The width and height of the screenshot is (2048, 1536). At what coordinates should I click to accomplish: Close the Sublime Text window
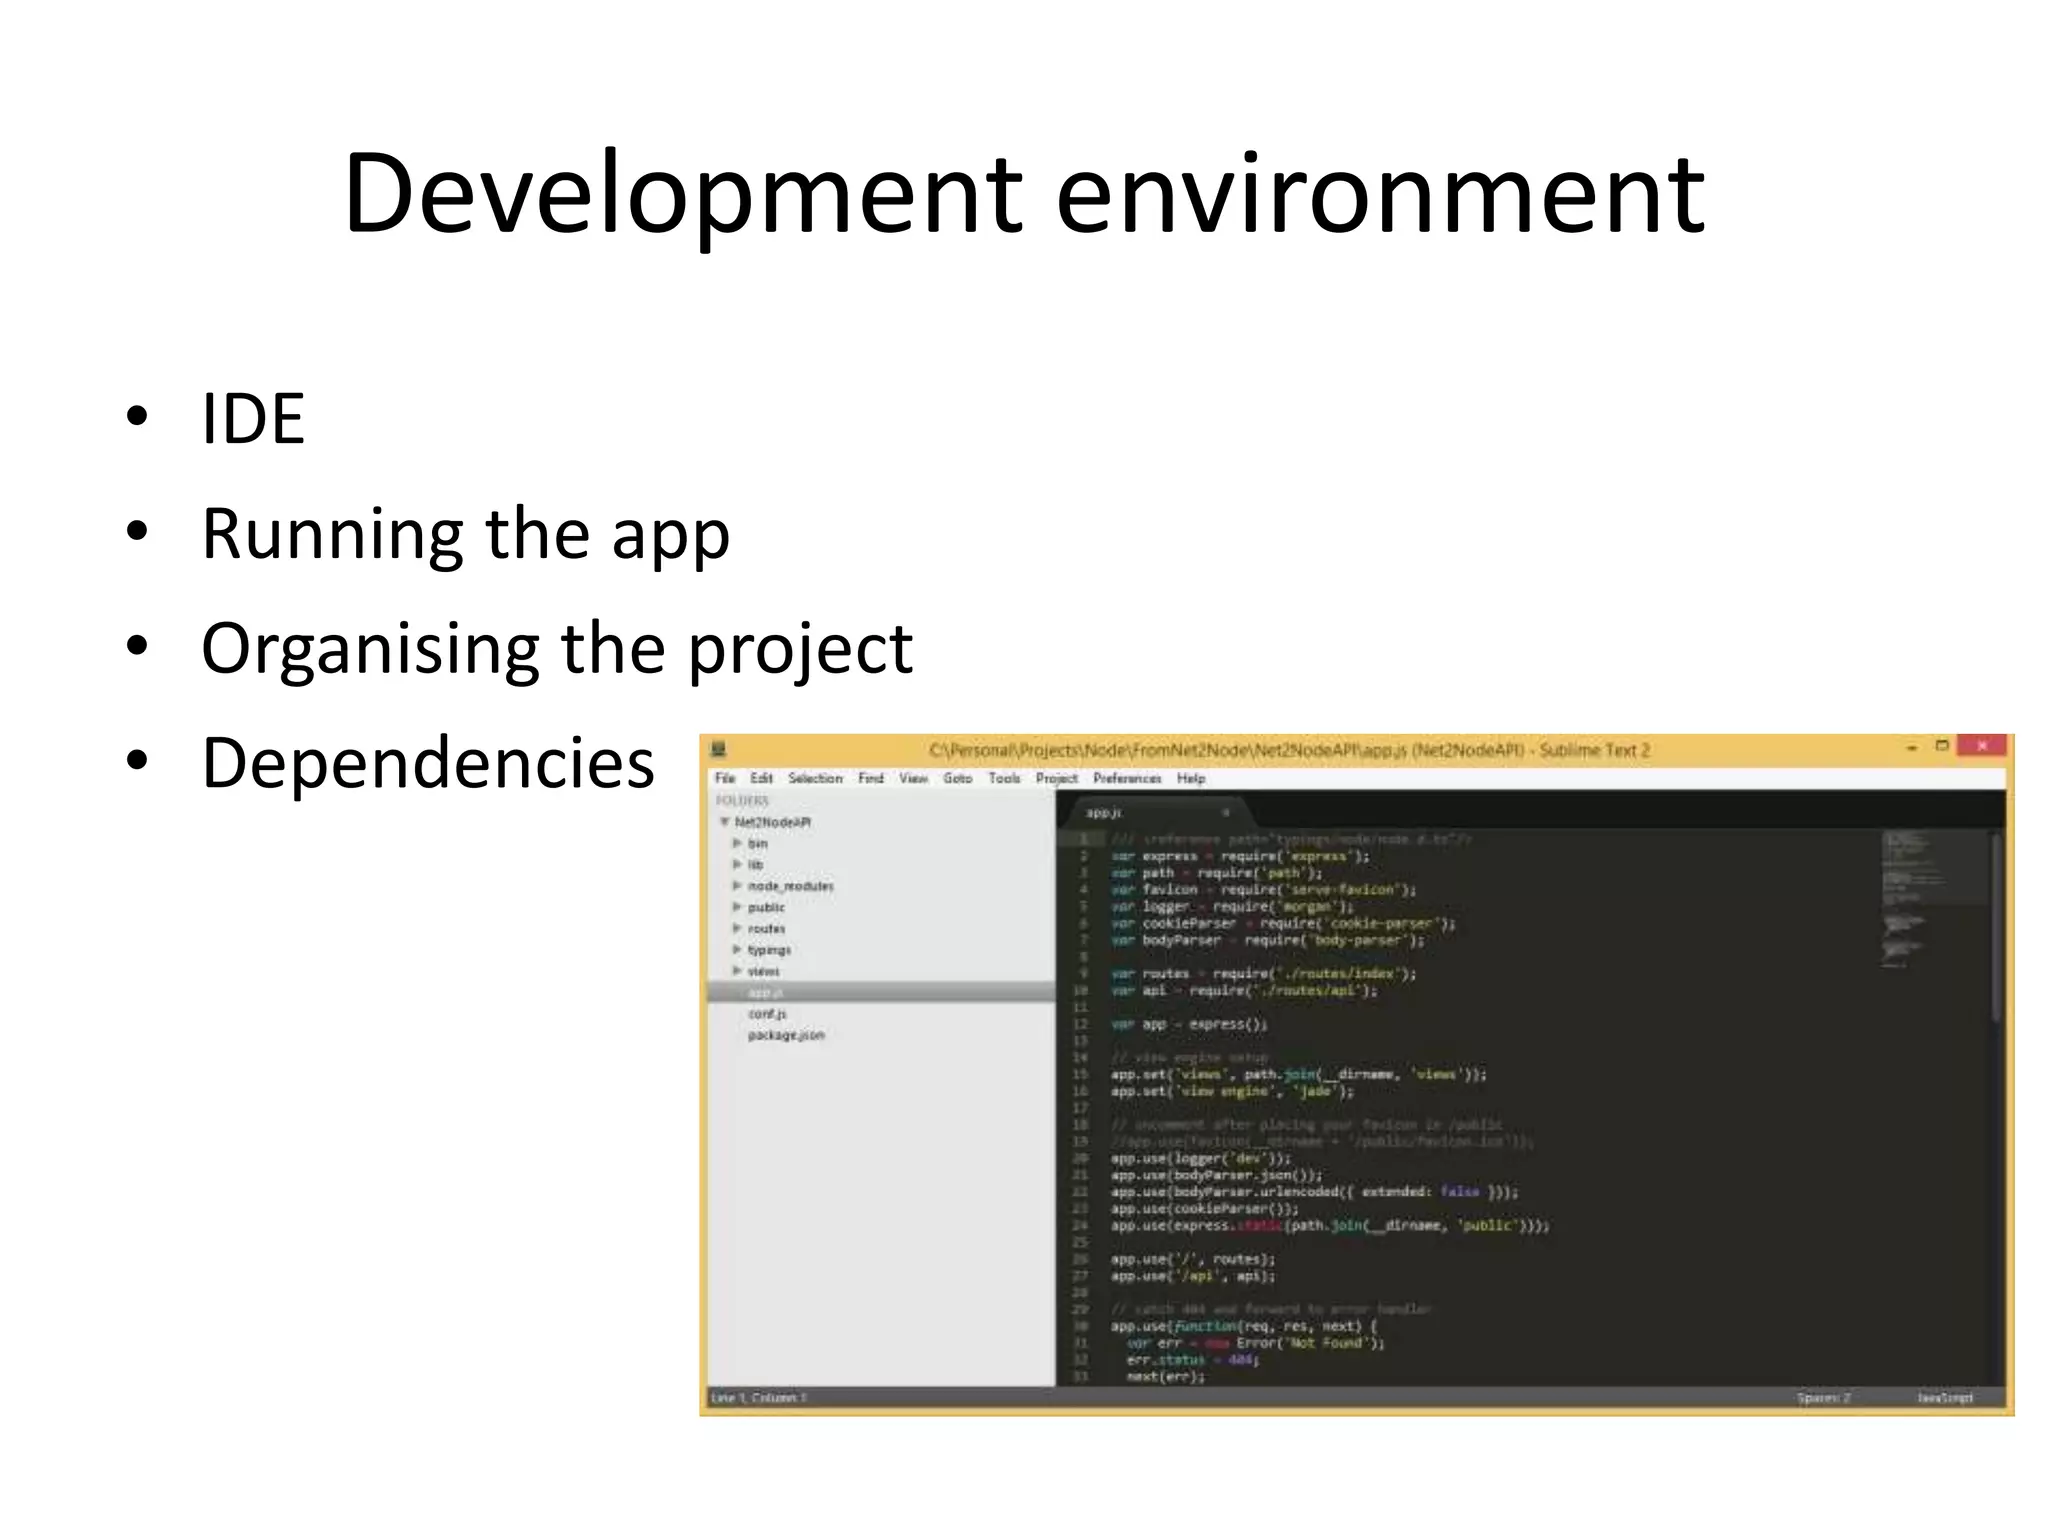click(x=1982, y=746)
